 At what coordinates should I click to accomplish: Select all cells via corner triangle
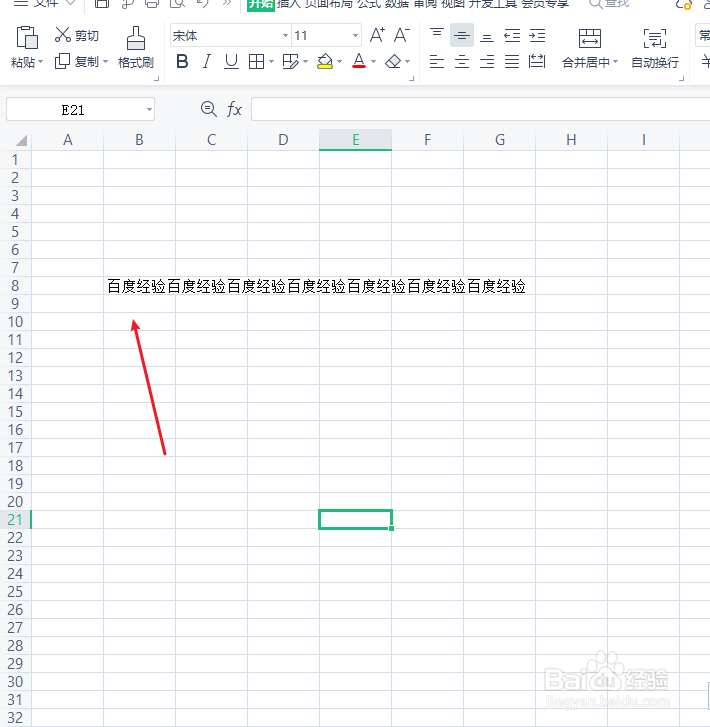click(20, 140)
